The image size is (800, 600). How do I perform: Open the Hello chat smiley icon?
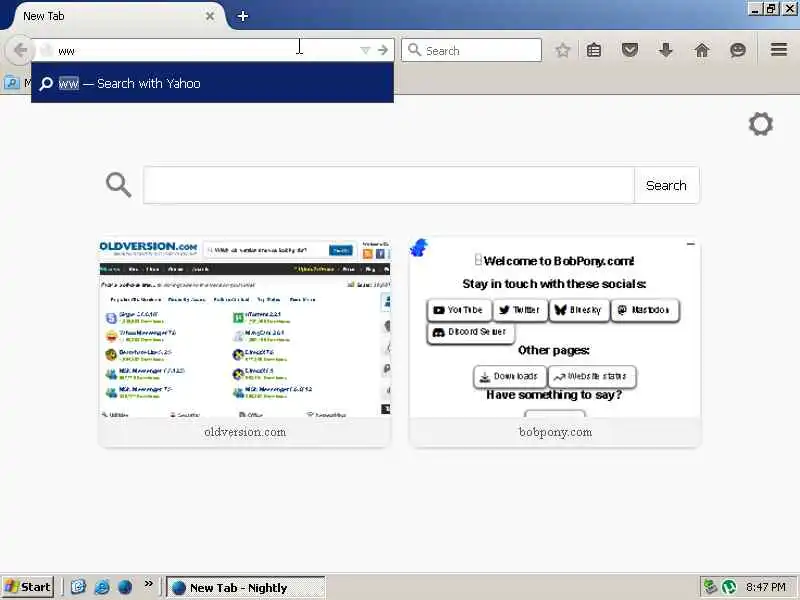pos(738,50)
